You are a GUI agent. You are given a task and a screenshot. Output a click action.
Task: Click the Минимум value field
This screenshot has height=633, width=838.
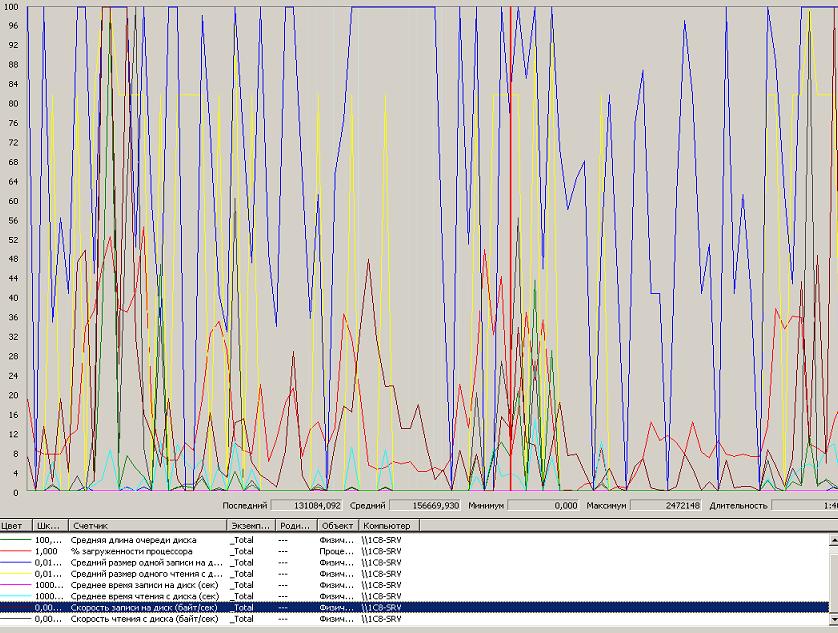543,506
